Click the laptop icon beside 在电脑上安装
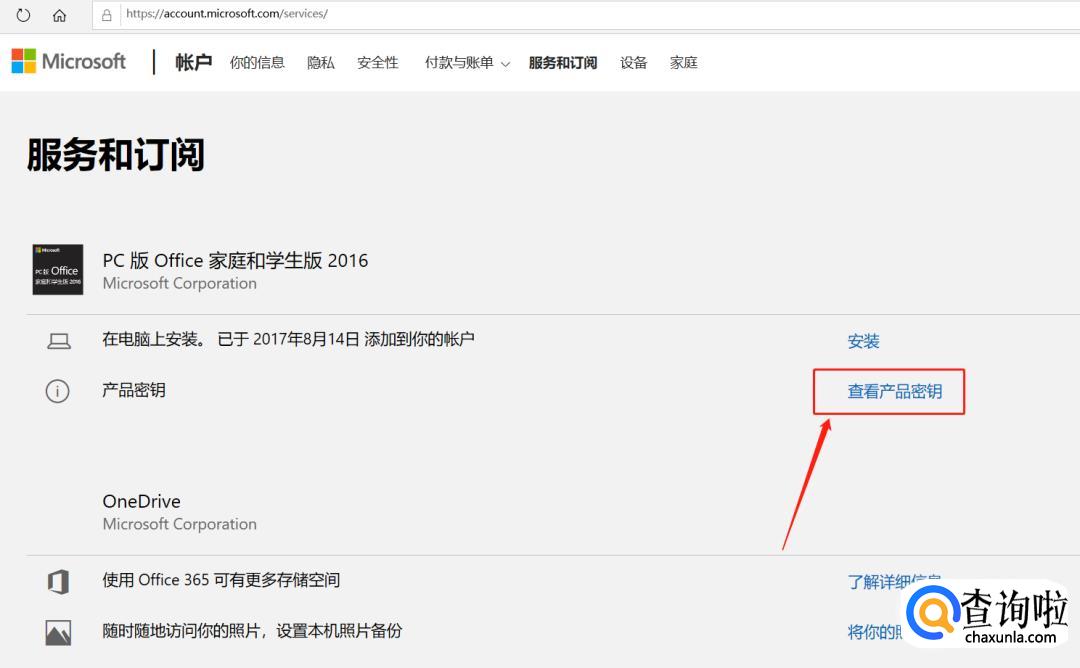 pyautogui.click(x=59, y=341)
